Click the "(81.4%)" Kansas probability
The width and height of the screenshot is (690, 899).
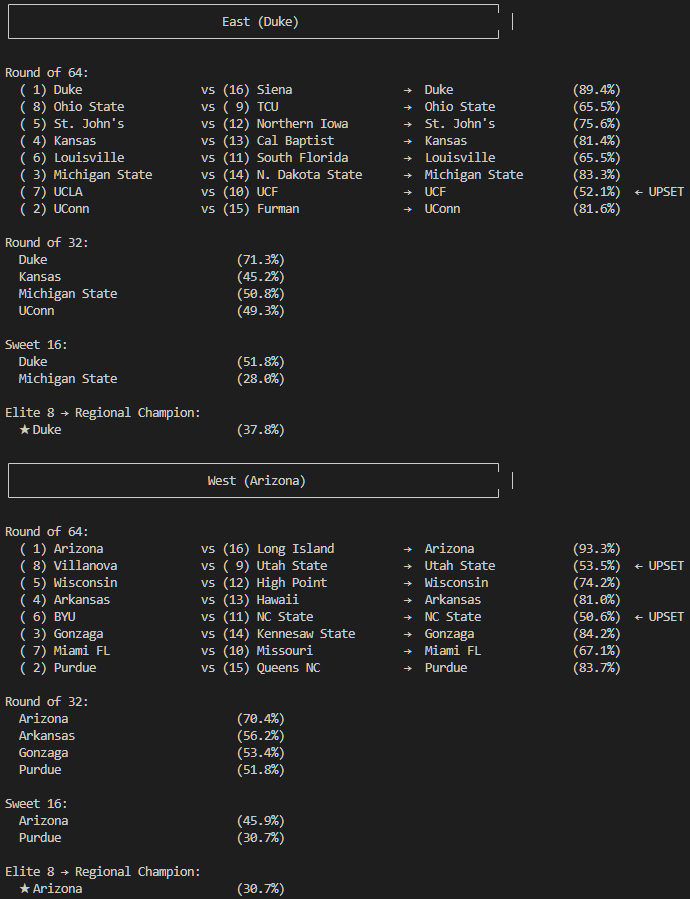point(597,140)
